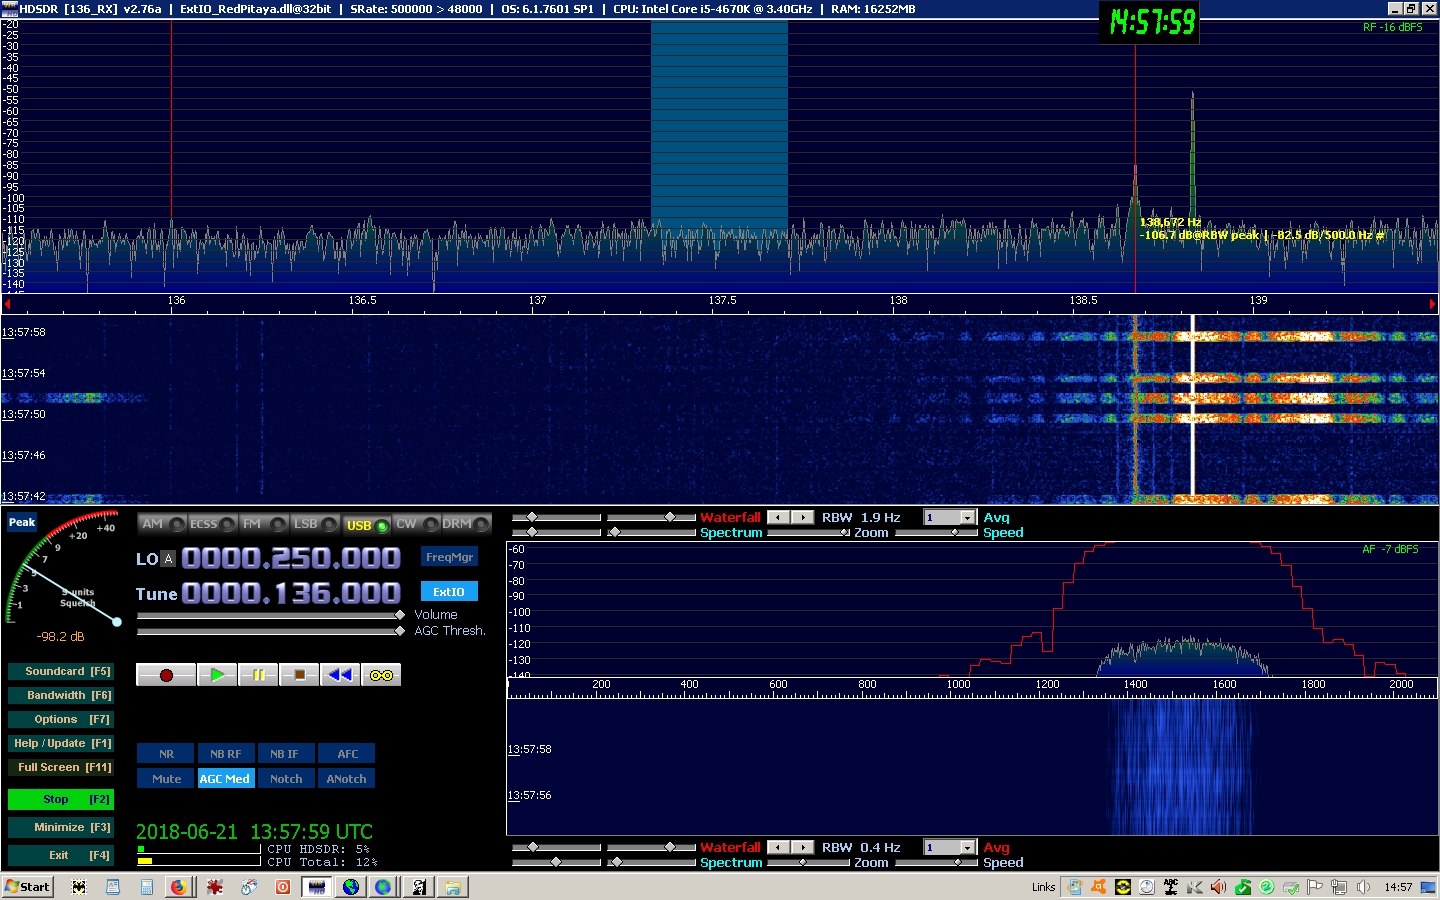This screenshot has width=1440, height=900.
Task: Click the LO frequency display
Action: pyautogui.click(x=291, y=558)
